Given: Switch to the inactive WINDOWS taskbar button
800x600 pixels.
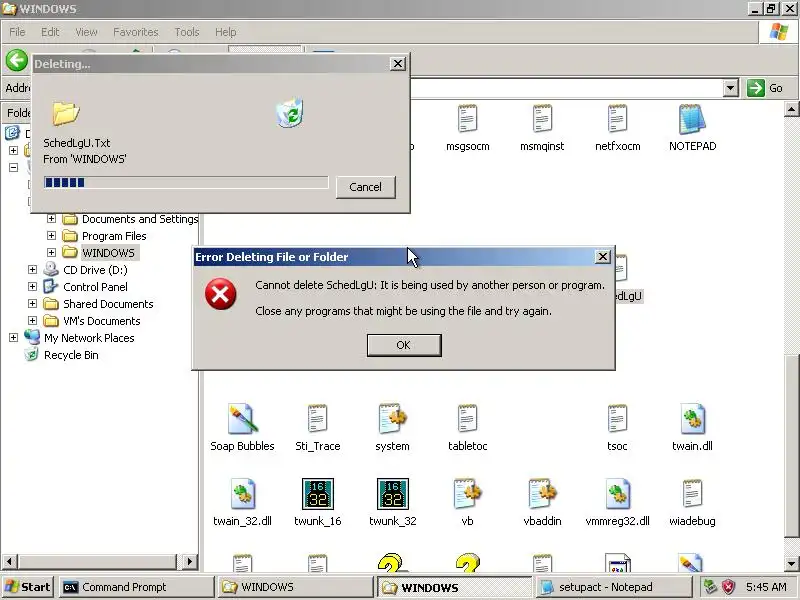Looking at the screenshot, I should (x=295, y=587).
